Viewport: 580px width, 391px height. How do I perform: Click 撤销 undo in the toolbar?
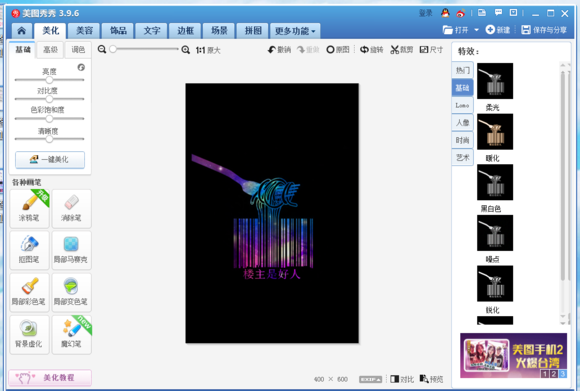click(x=279, y=50)
